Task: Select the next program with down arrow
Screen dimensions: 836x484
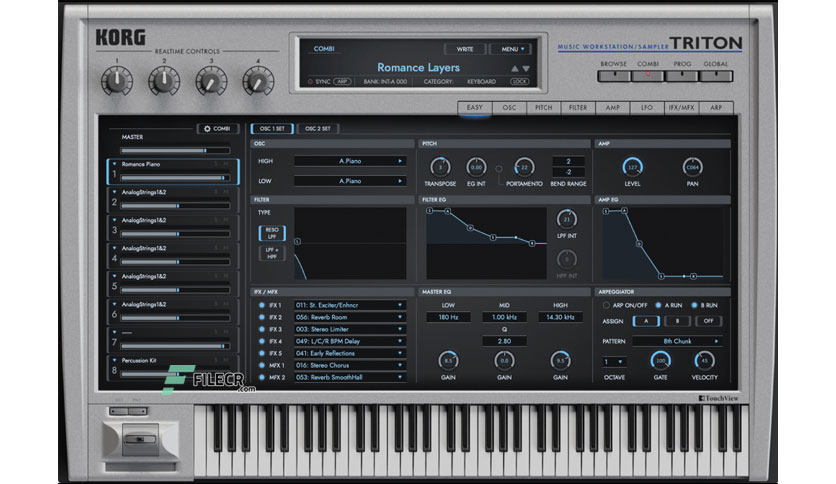Action: point(526,69)
